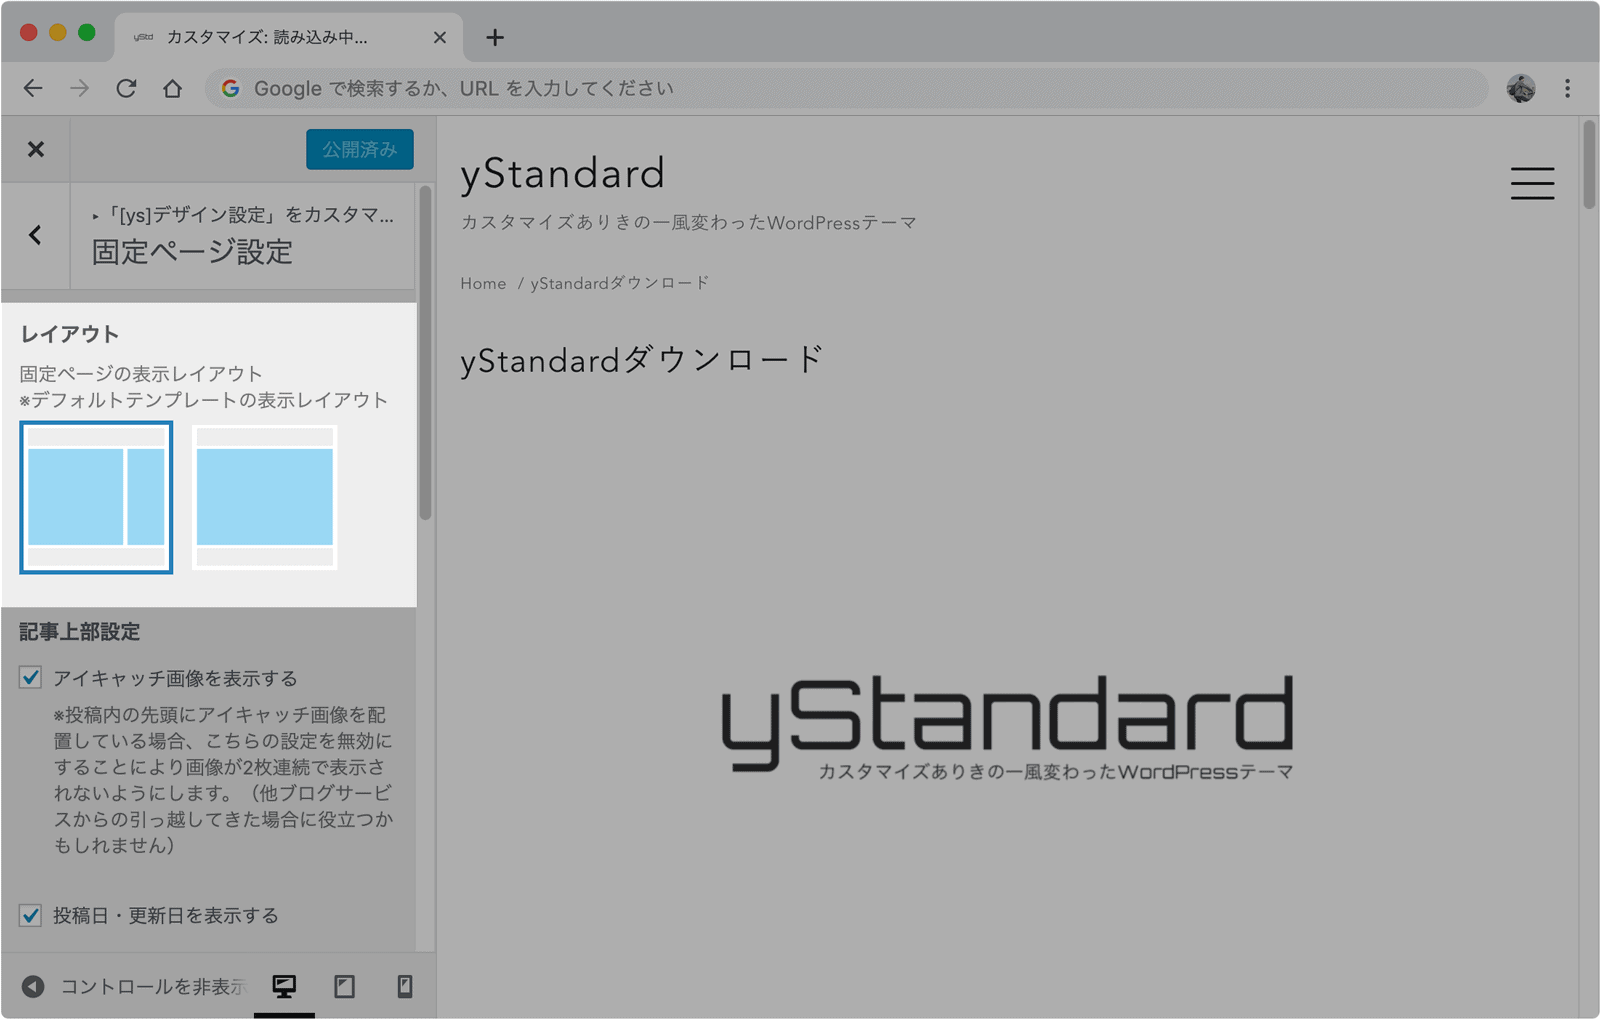The height and width of the screenshot is (1019, 1600).
Task: Select the one-column full-width layout thumbnail
Action: [265, 497]
